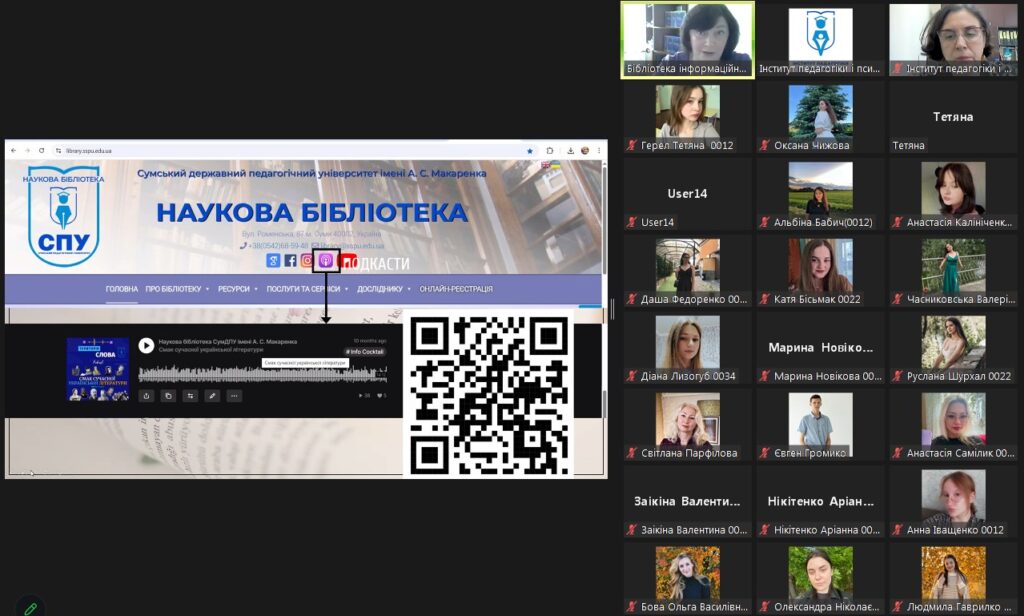Open the ГОЛОВНА menu item
This screenshot has width=1024, height=616.
tap(121, 289)
